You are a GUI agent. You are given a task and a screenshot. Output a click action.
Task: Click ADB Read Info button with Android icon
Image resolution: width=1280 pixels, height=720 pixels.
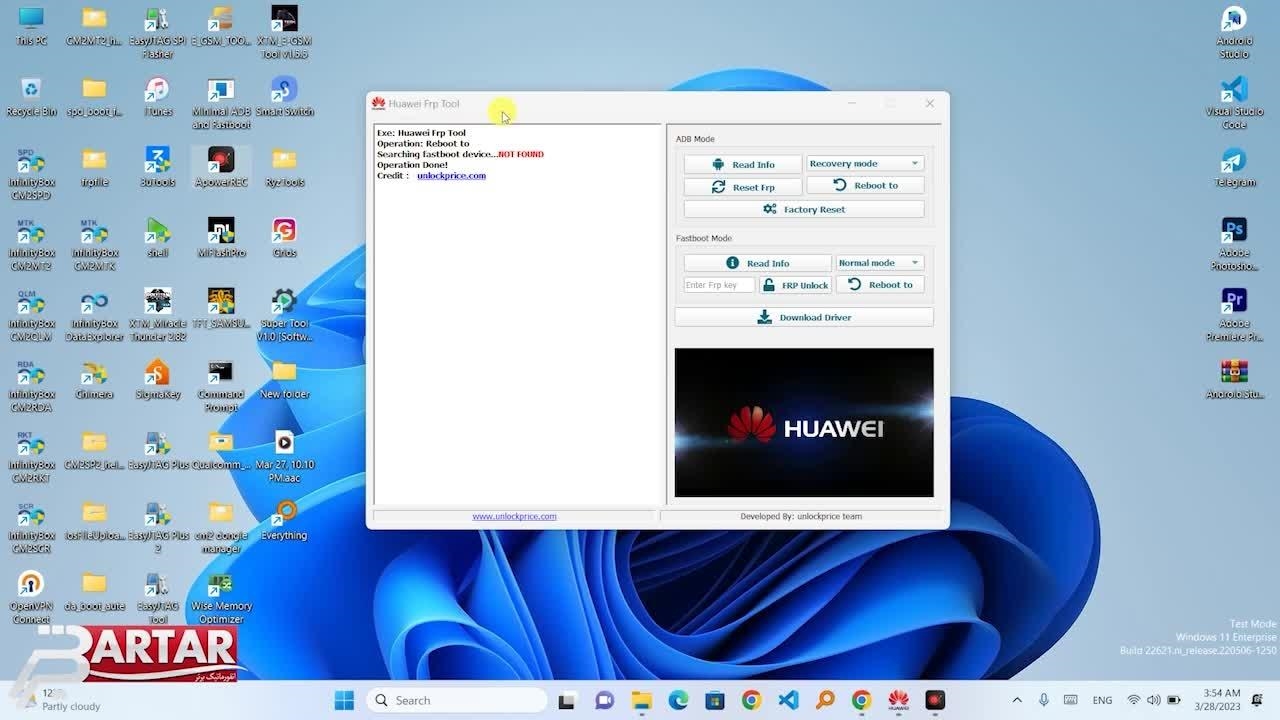click(x=743, y=164)
